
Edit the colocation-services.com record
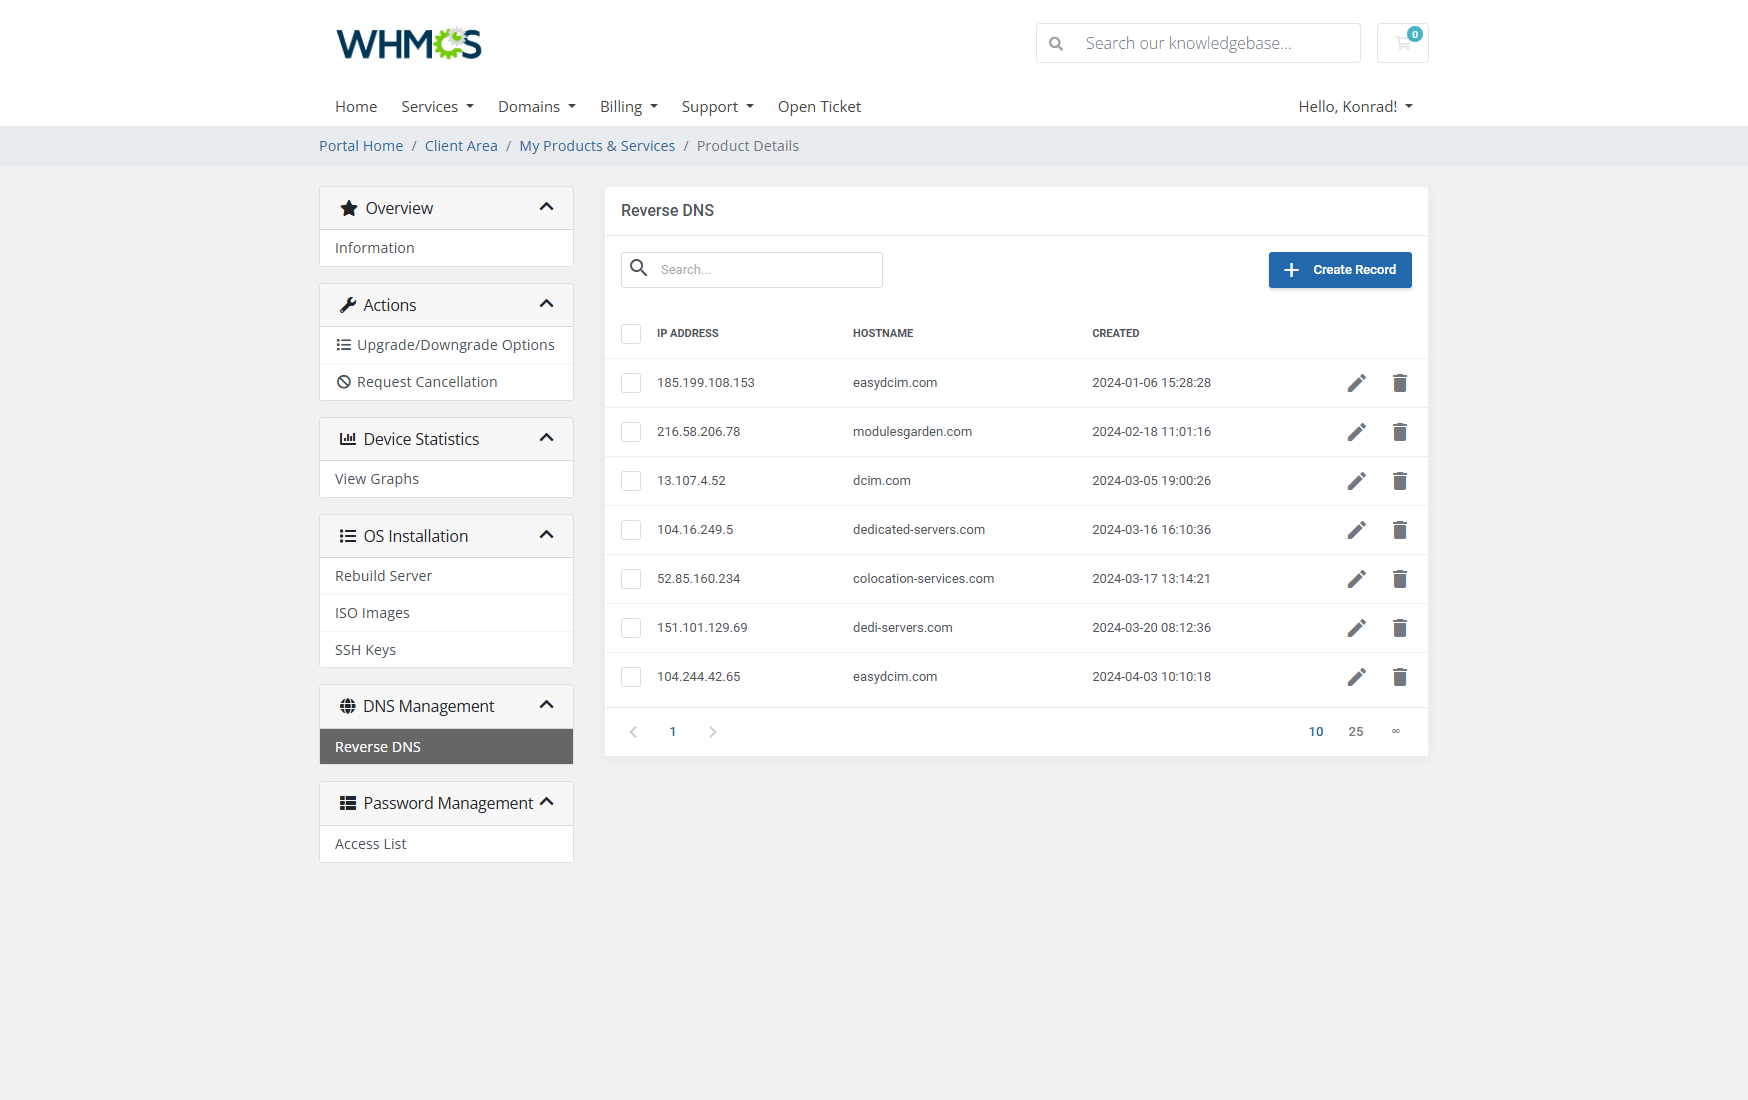(1356, 579)
